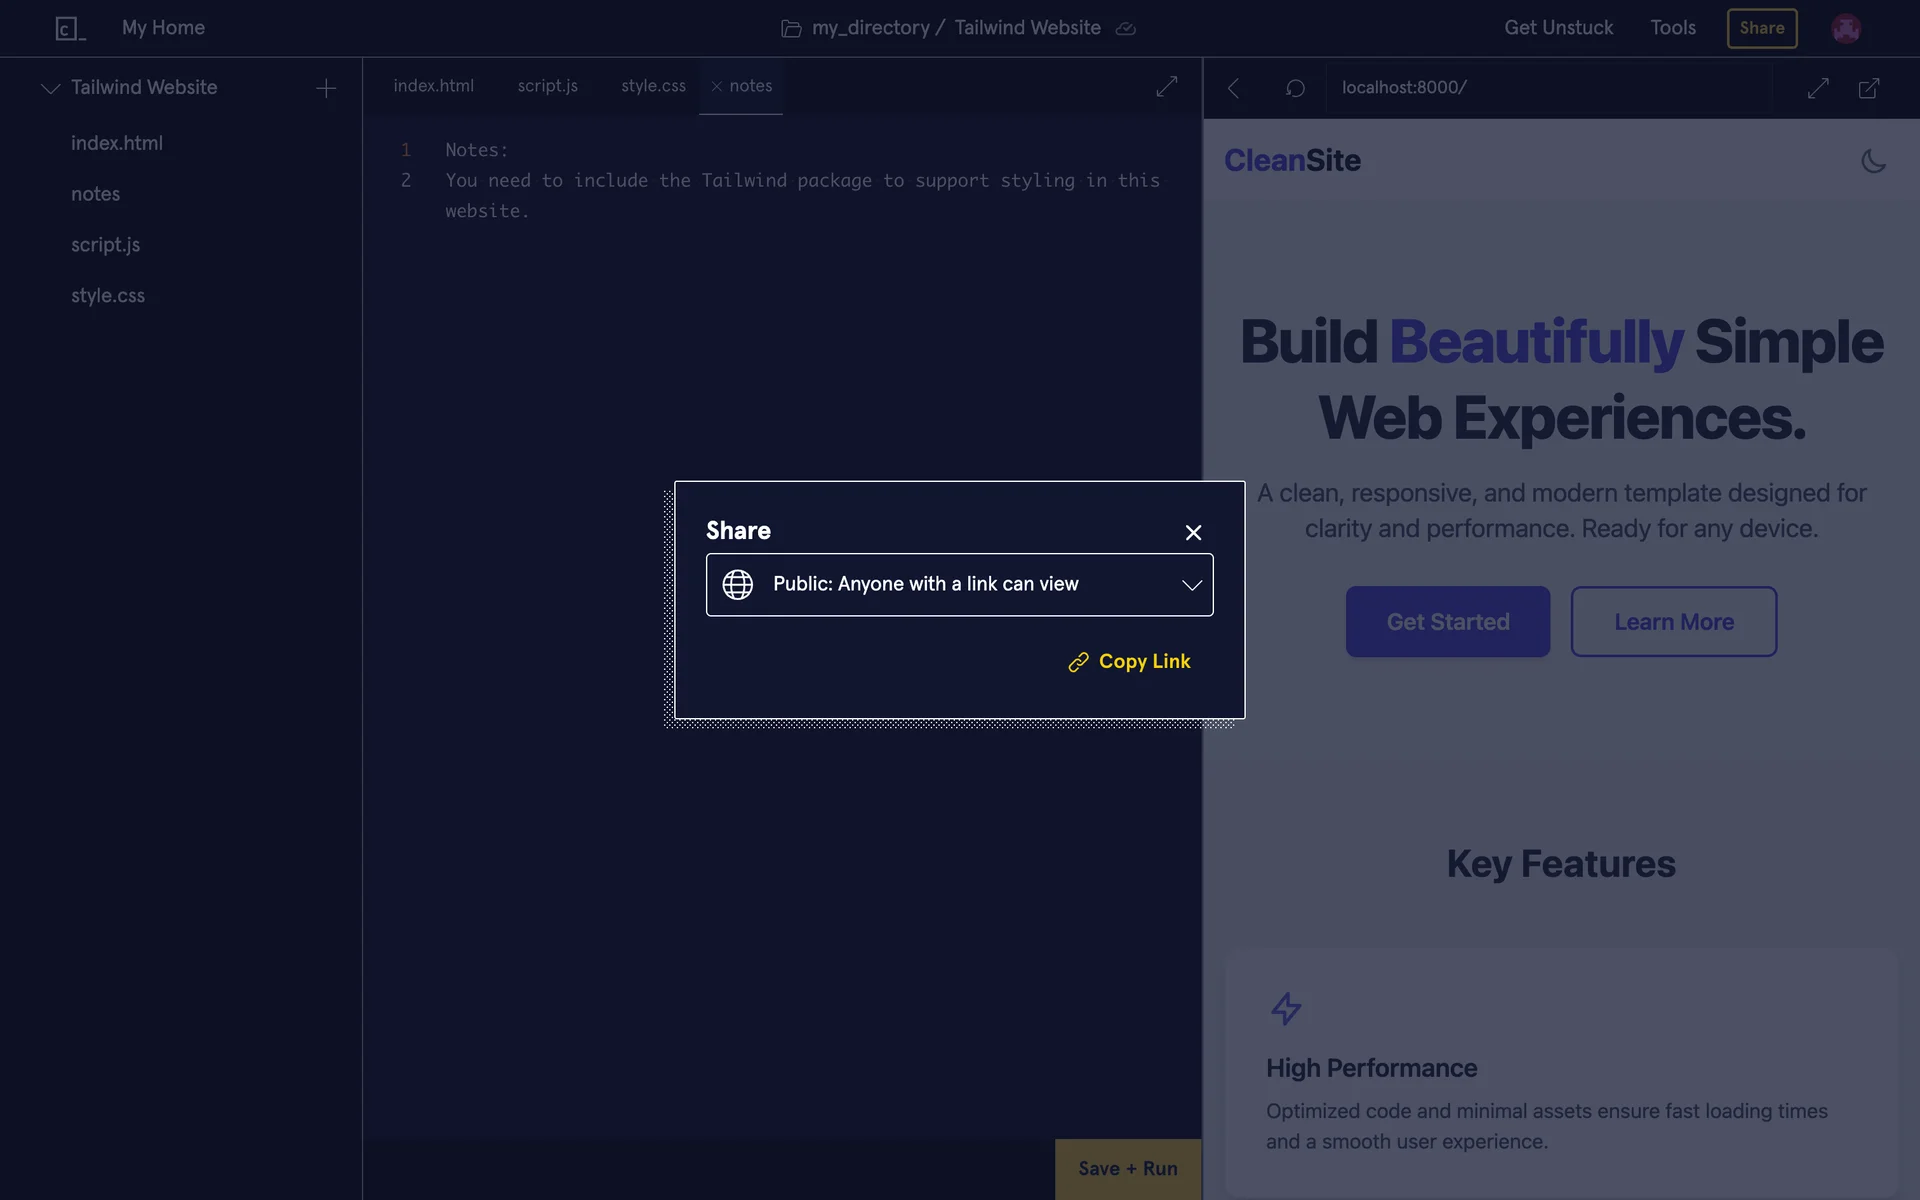Refresh the preview browser
This screenshot has width=1920, height=1200.
coord(1295,88)
